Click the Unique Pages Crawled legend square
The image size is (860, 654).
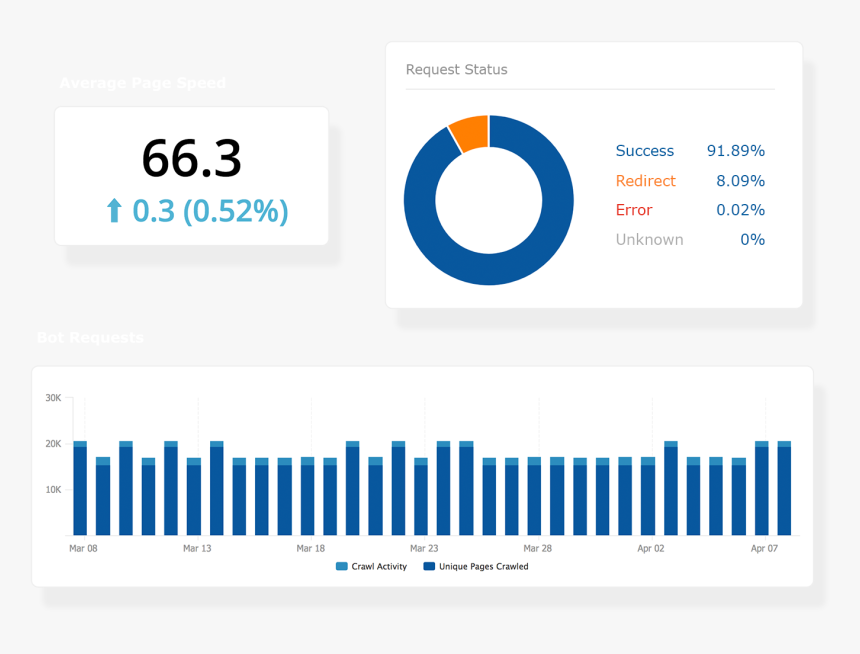429,566
